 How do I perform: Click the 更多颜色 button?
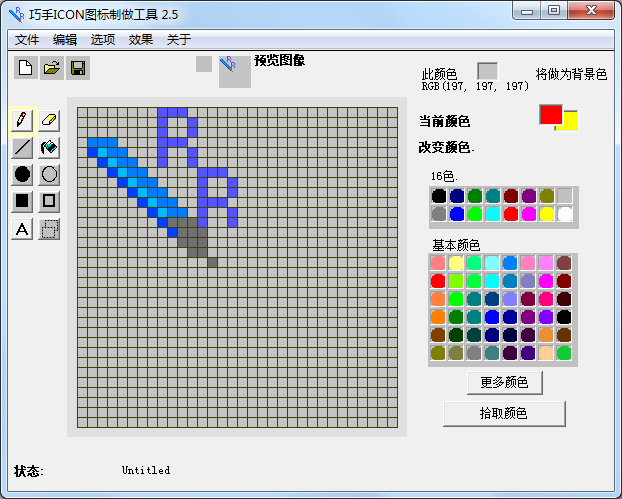tap(504, 382)
